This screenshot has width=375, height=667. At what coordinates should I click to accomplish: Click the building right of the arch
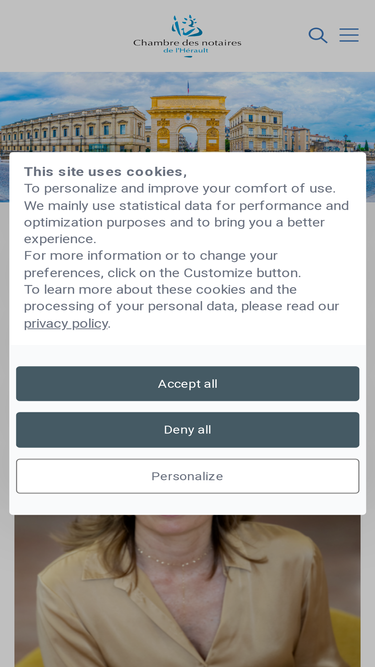click(256, 128)
